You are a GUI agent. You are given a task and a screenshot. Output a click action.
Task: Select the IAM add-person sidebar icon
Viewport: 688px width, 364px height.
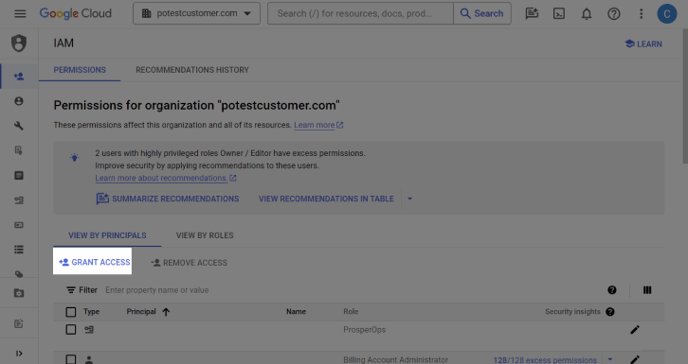[x=19, y=76]
